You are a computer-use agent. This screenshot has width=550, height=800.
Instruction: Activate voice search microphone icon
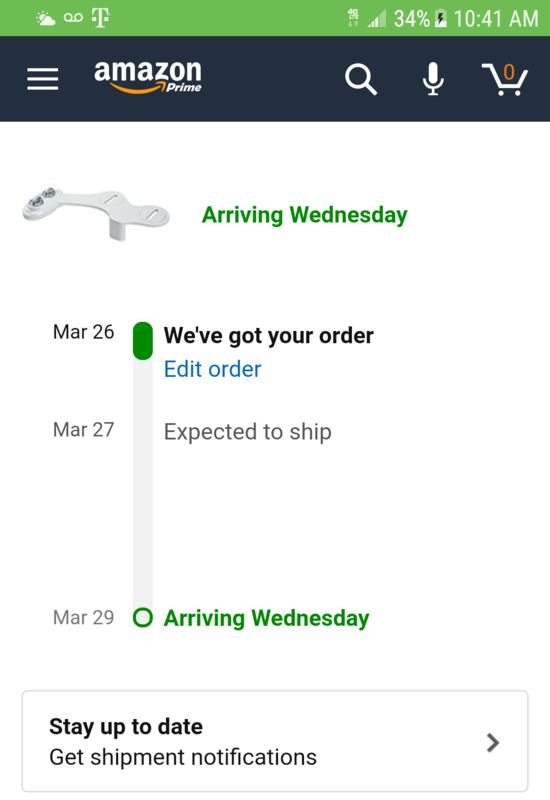pos(433,79)
